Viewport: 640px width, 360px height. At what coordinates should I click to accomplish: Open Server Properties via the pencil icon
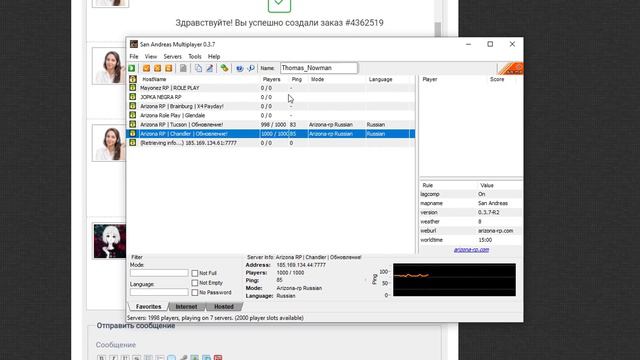tap(209, 68)
